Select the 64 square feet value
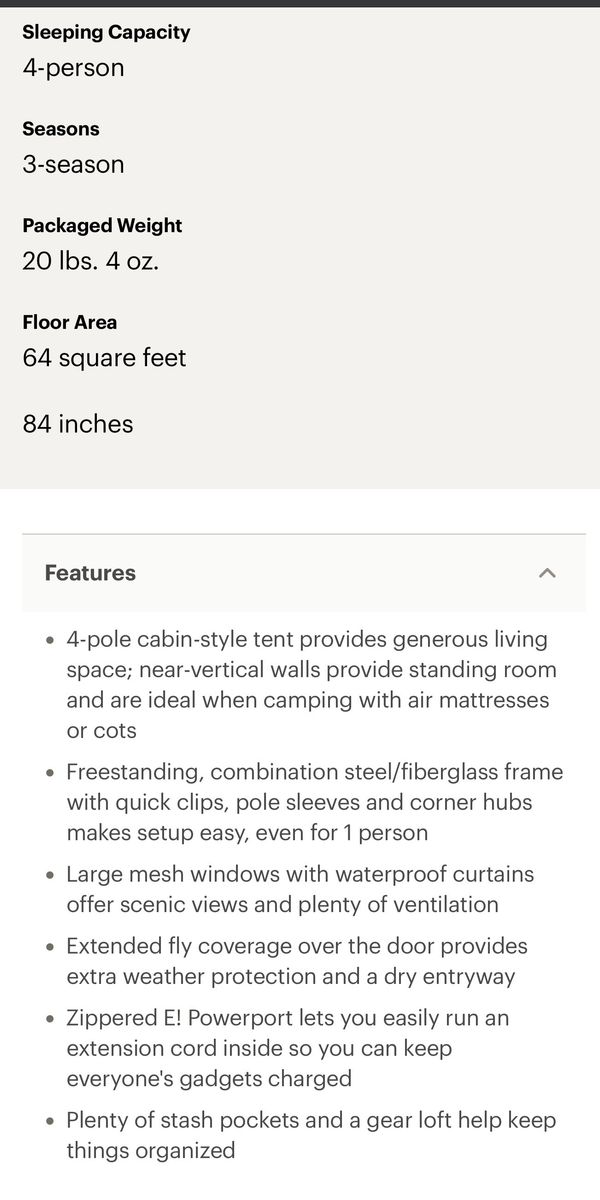This screenshot has height=1200, width=600. [x=104, y=358]
